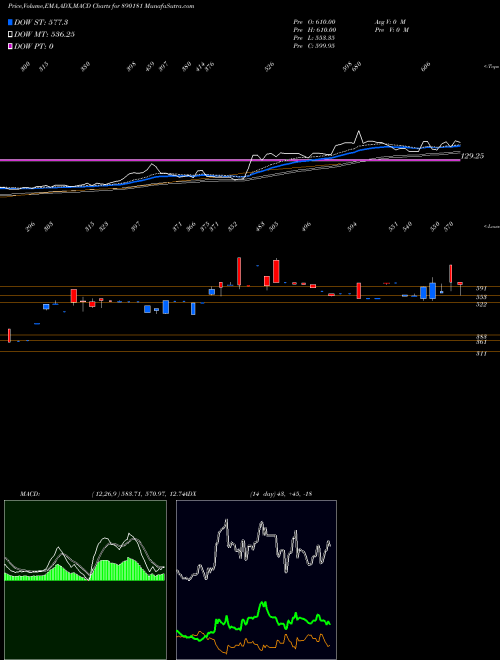Open the ADX indicator chart panel
Image resolution: width=500 pixels, height=660 pixels.
coord(256,580)
